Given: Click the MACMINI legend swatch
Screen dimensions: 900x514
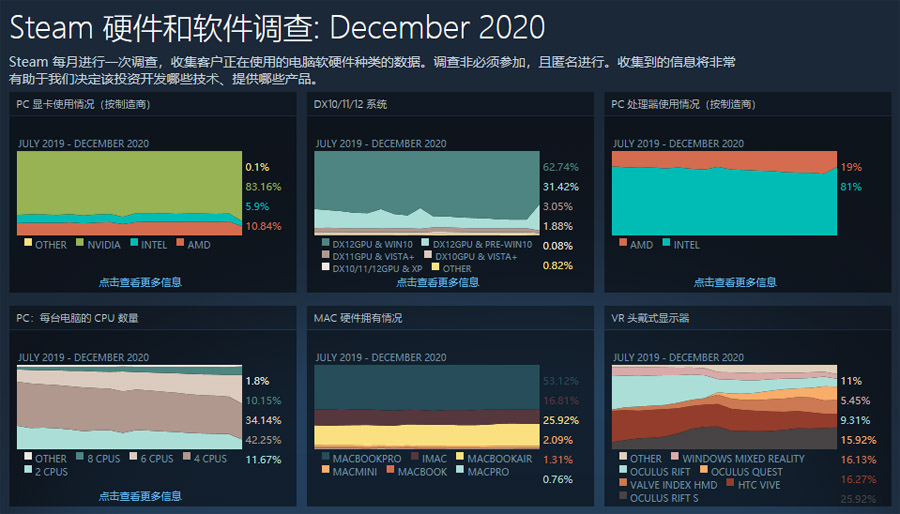Looking at the screenshot, I should tap(325, 469).
